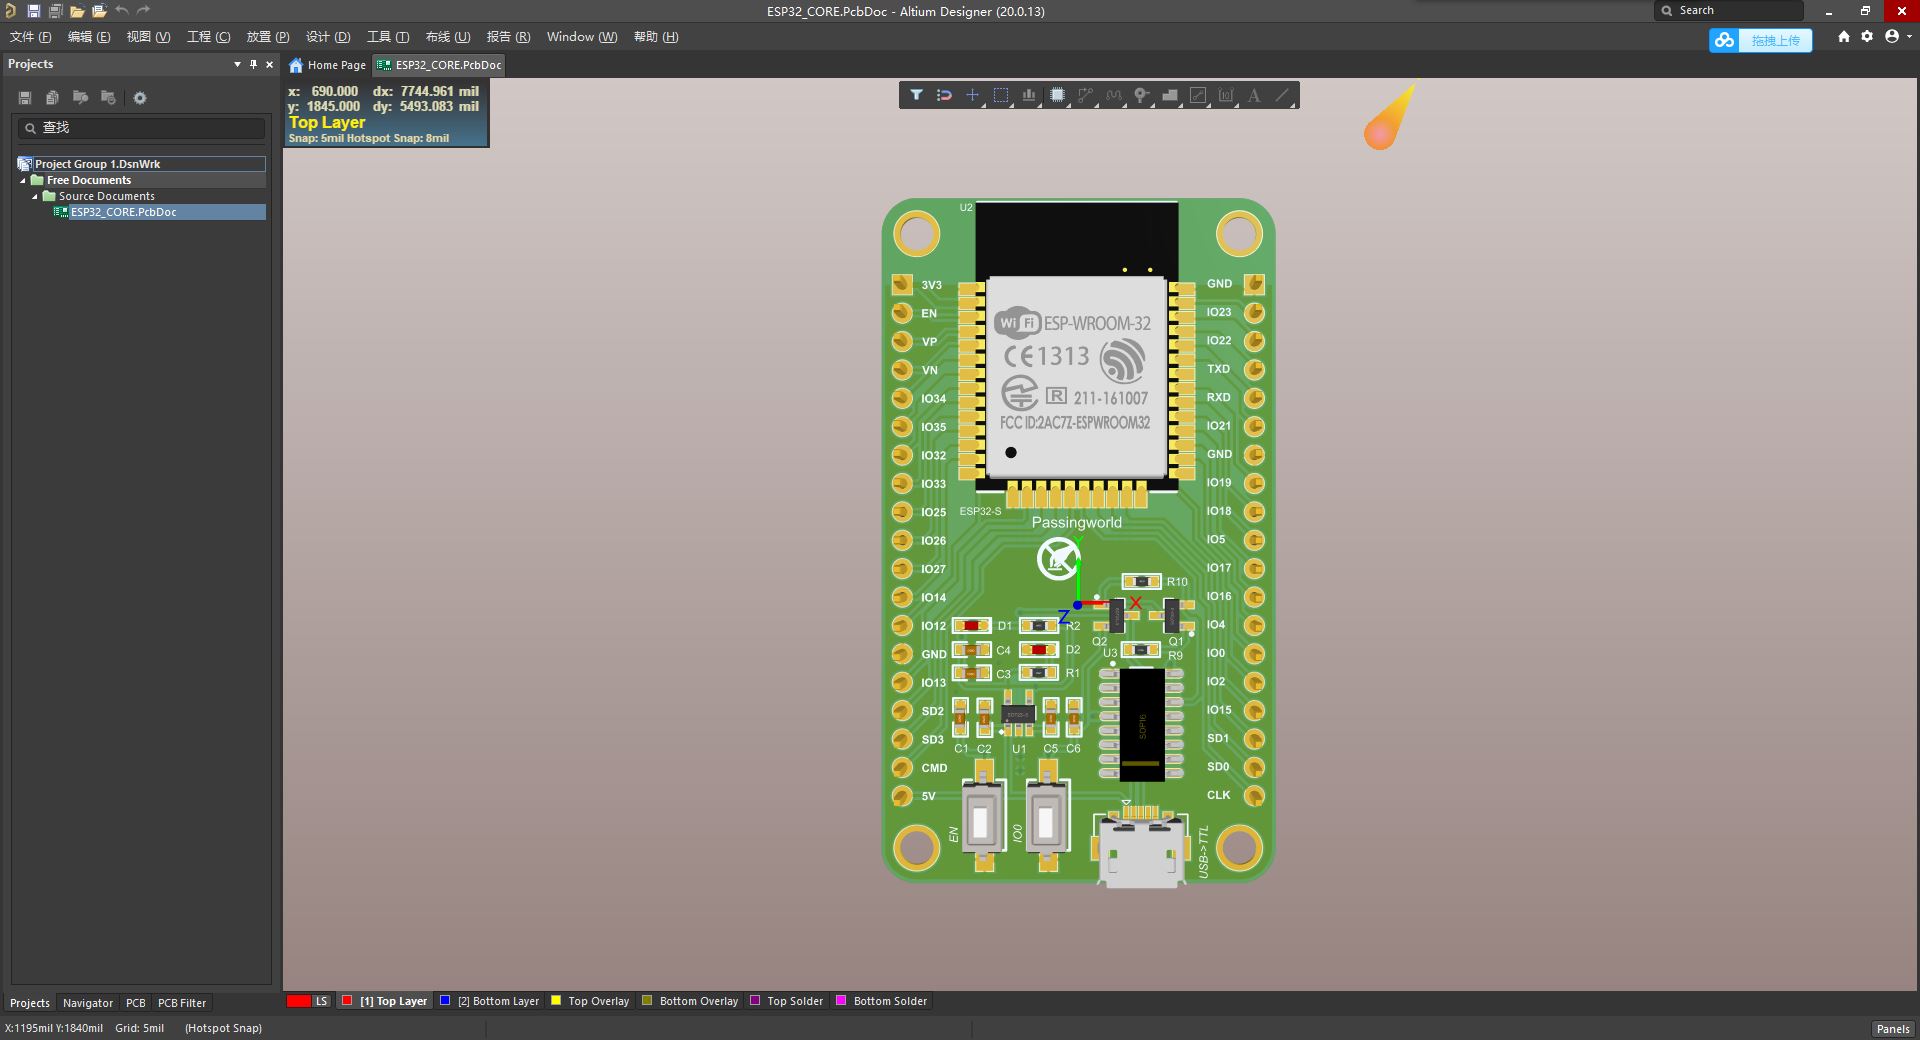Select the Selection Filter funnel tool
Screen dimensions: 1920x1040
[x=916, y=95]
